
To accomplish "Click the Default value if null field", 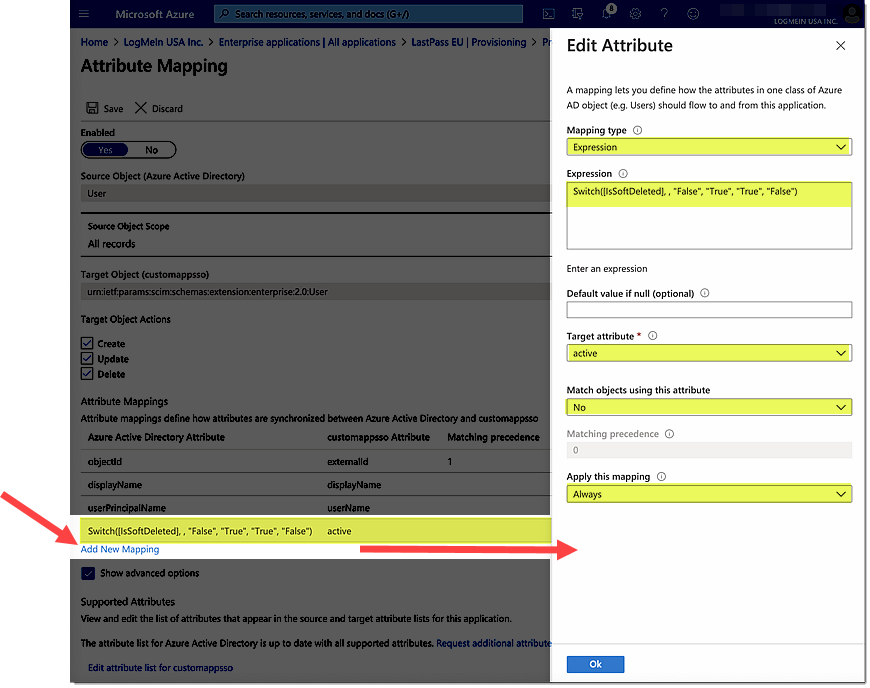I will 709,310.
